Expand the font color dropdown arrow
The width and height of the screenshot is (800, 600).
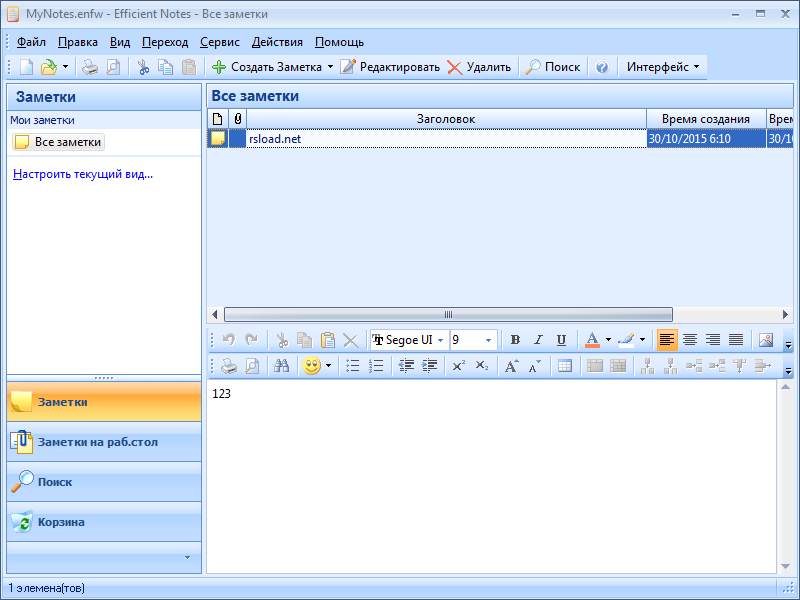coord(608,340)
